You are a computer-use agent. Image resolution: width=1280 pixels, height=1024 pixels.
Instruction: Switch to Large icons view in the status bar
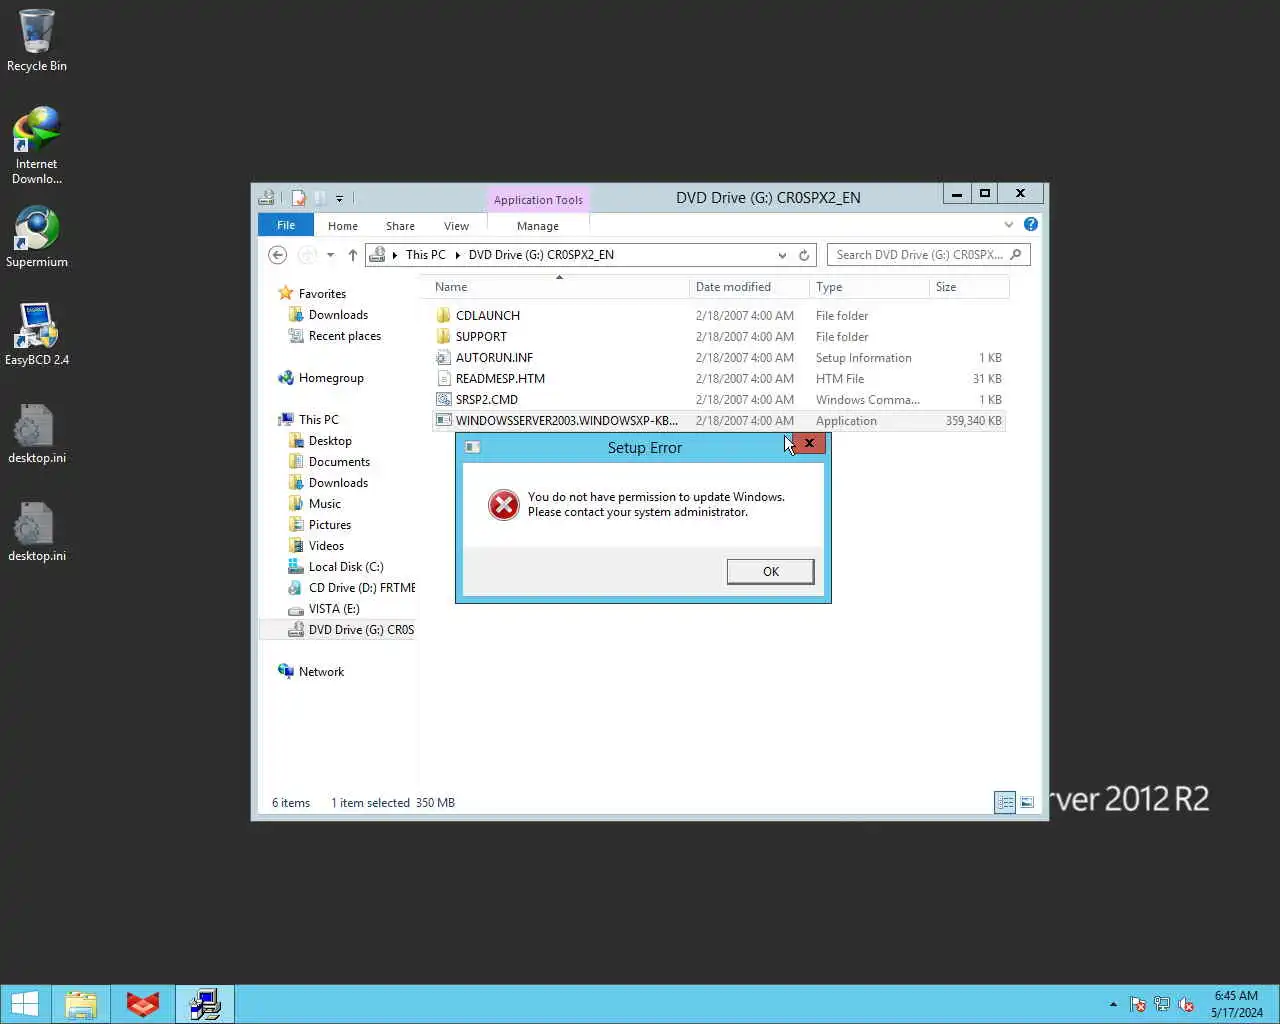[x=1027, y=802]
